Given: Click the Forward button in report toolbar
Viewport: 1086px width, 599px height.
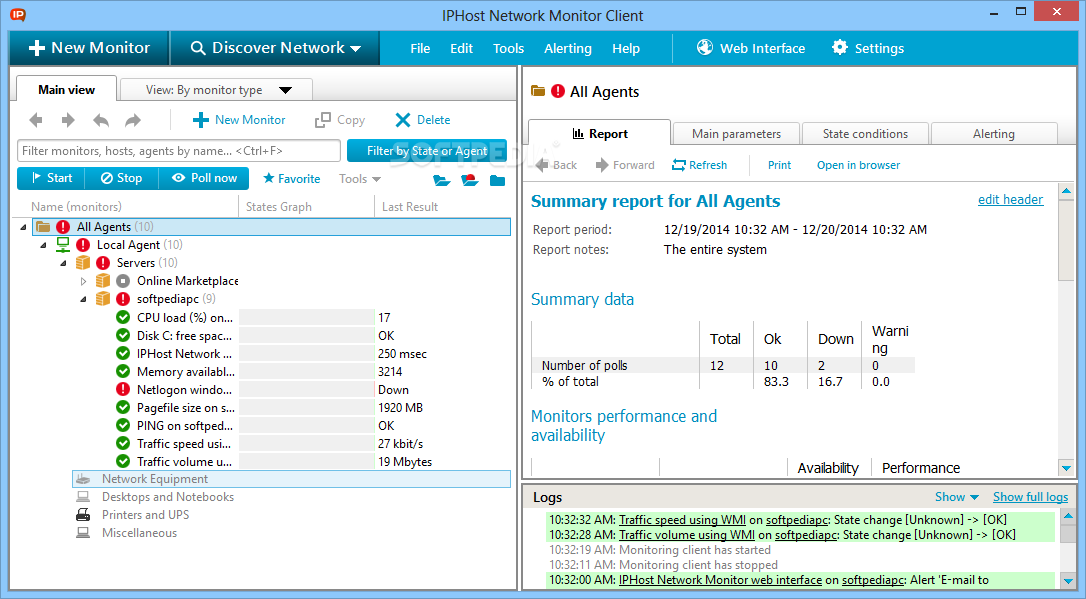Looking at the screenshot, I should coord(625,165).
